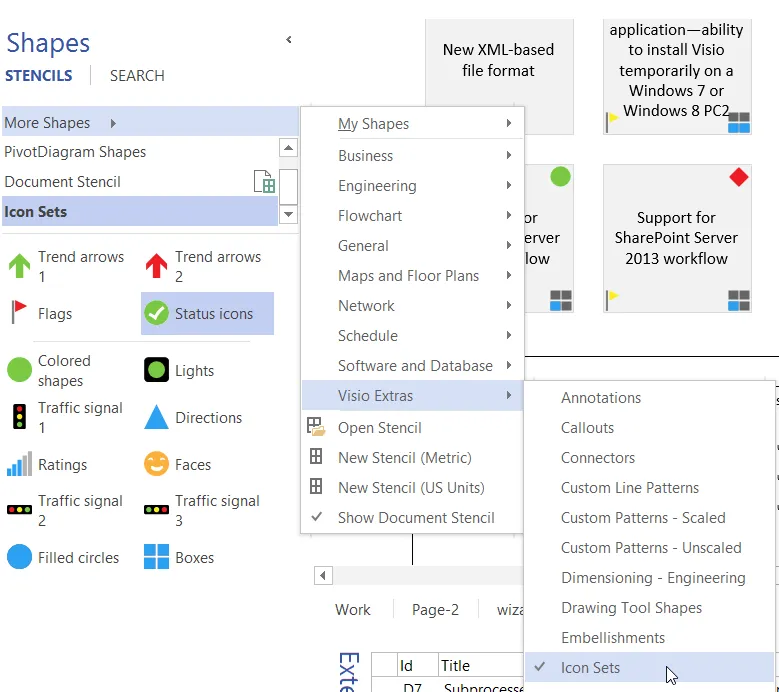This screenshot has height=692, width=779.
Task: Expand Network submenu
Action: point(412,306)
